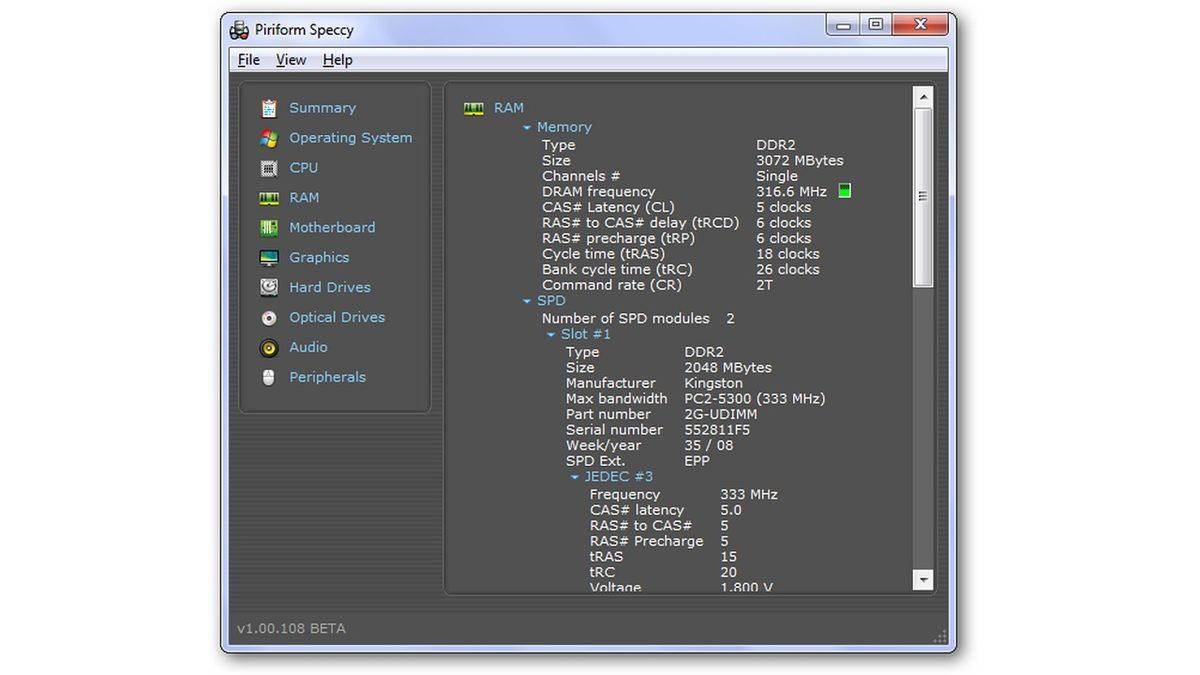Viewport: 1200px width, 675px height.
Task: Click the Operating System Windows flag icon
Action: pos(268,138)
